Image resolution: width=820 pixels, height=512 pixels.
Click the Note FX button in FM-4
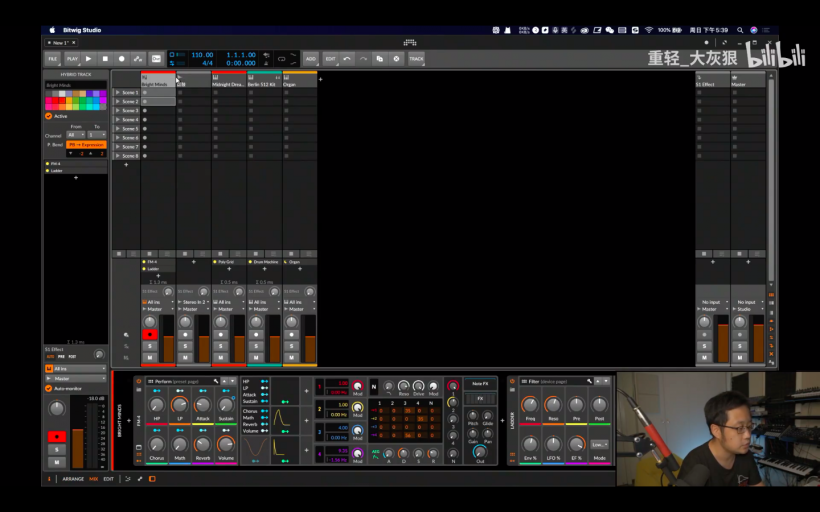(480, 384)
